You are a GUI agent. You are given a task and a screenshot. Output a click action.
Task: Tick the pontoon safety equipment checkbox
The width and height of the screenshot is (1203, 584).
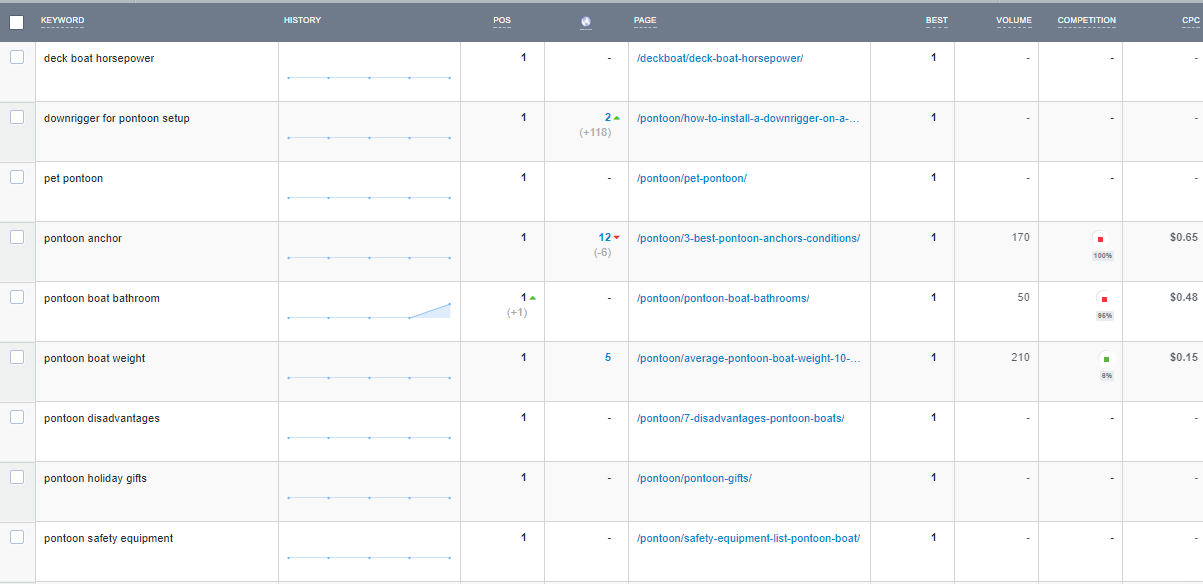click(x=17, y=538)
